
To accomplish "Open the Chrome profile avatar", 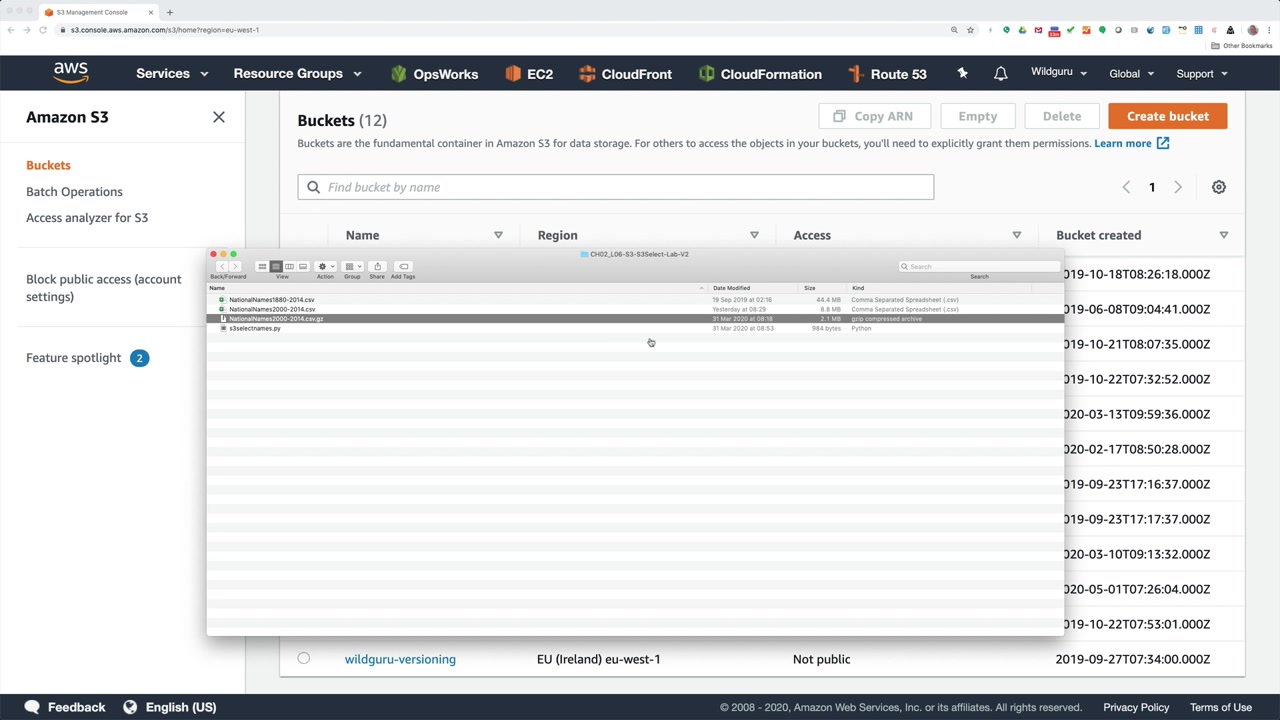I will (1252, 30).
